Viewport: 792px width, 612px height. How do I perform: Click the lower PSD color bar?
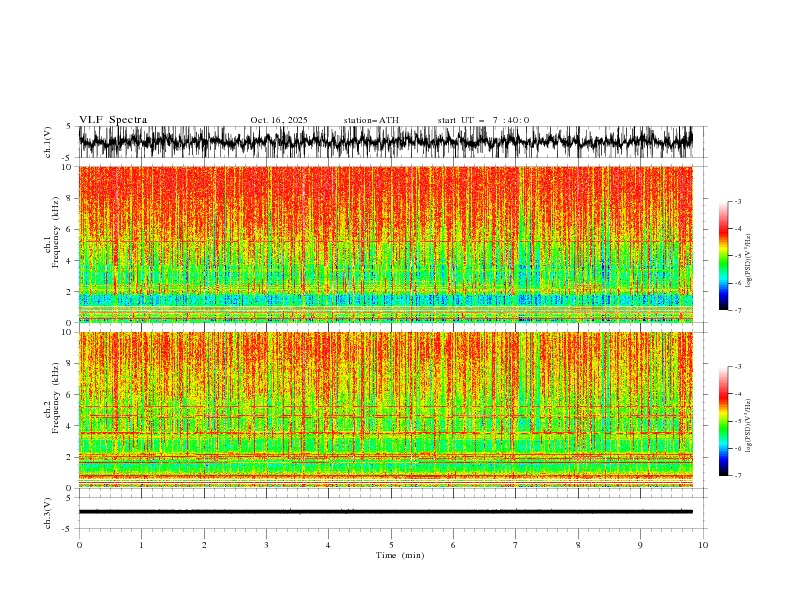tap(723, 421)
